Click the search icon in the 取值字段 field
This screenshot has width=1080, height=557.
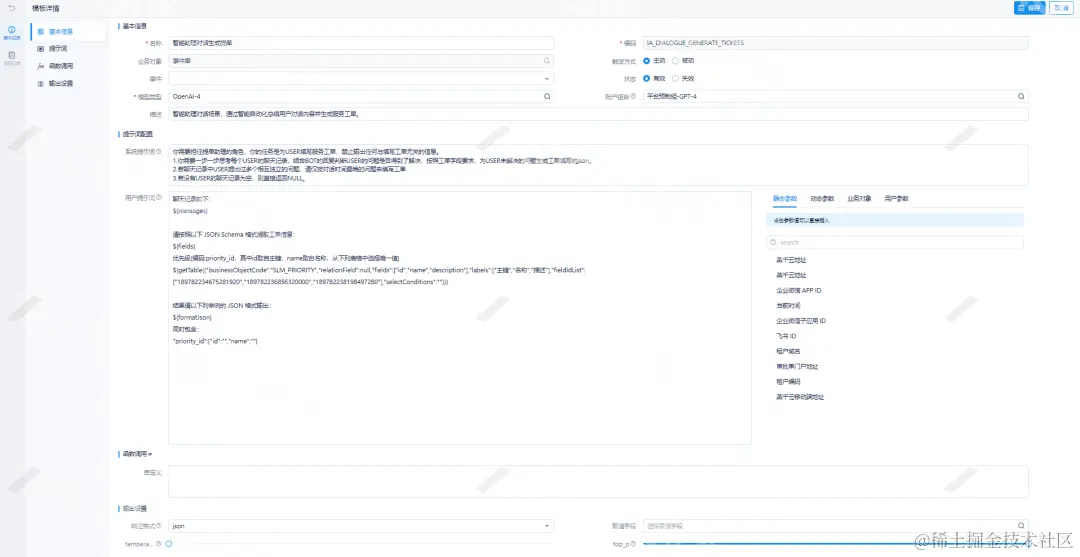(1021, 526)
